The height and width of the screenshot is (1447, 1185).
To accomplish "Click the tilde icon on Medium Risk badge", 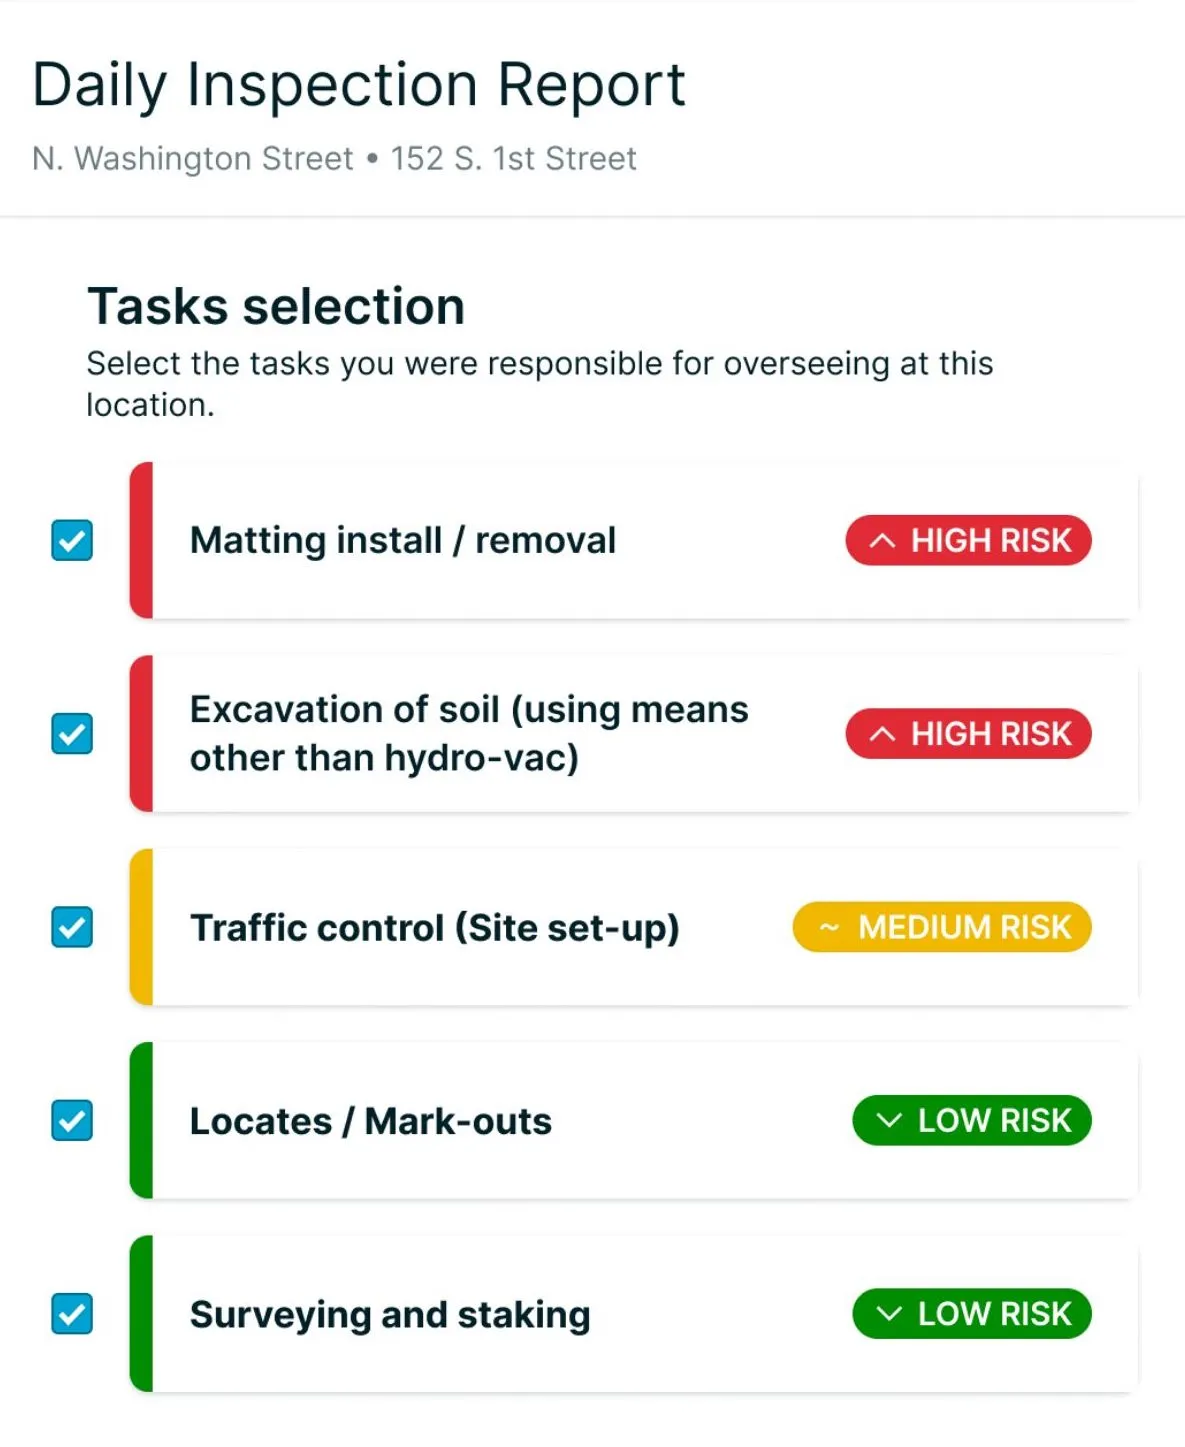I will coord(829,928).
